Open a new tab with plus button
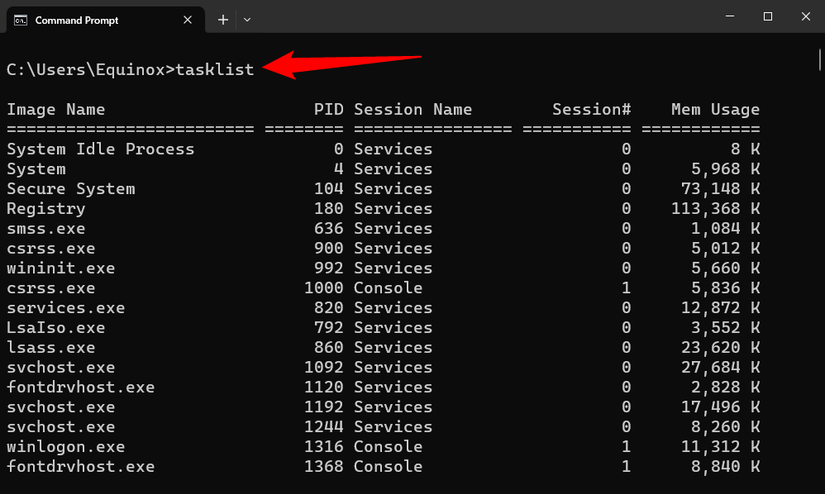The width and height of the screenshot is (825, 494). [223, 20]
